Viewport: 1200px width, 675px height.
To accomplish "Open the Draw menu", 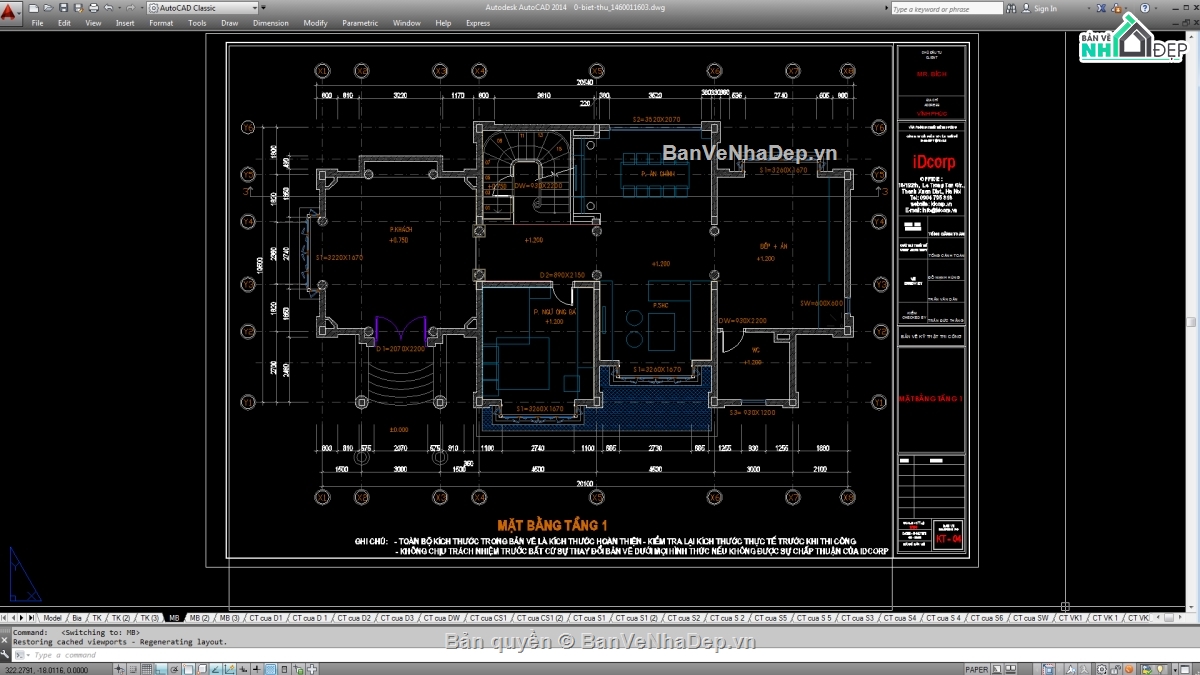I will (230, 23).
